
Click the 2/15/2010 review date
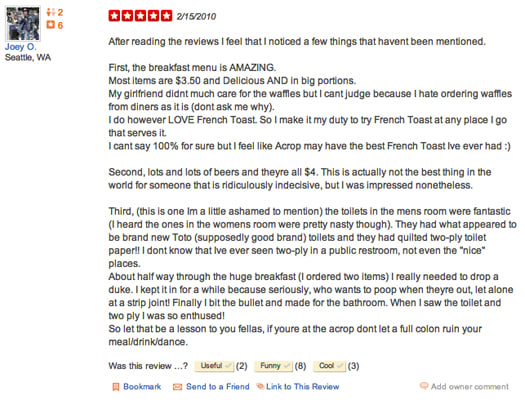tap(196, 16)
